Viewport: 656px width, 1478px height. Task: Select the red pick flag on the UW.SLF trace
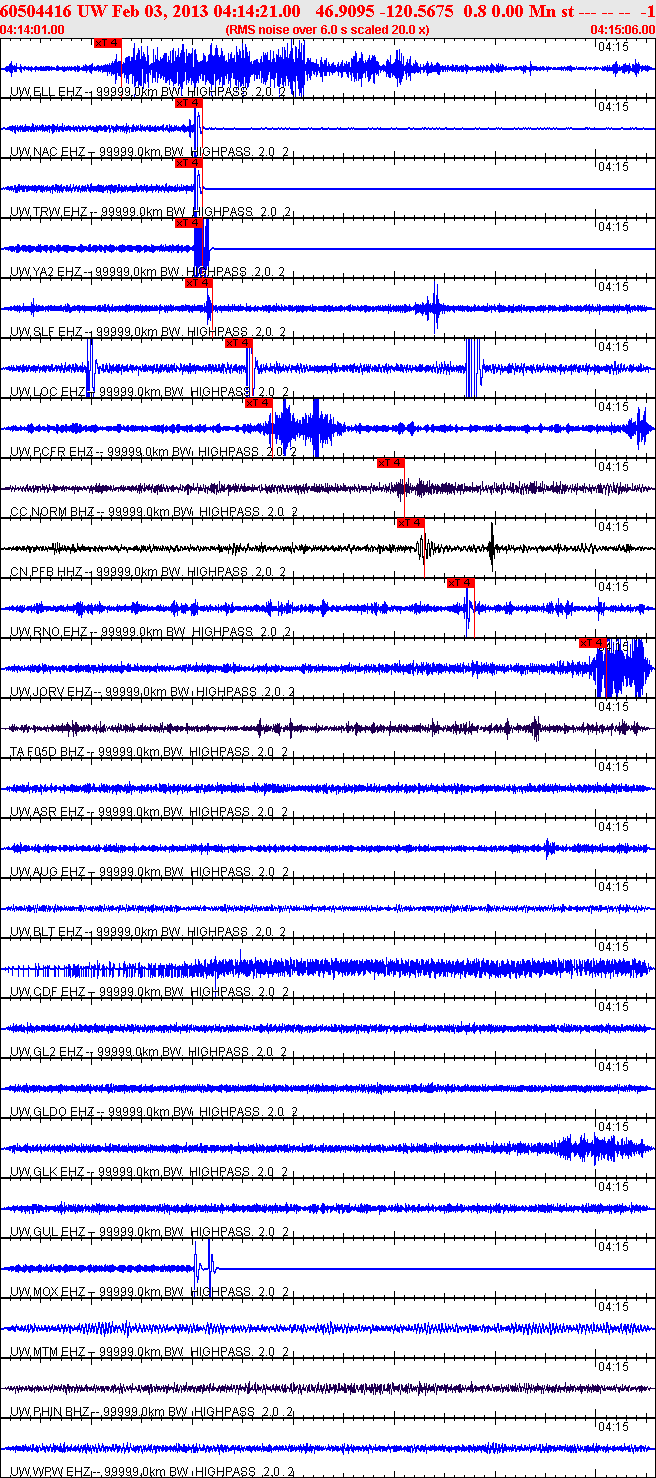[198, 283]
